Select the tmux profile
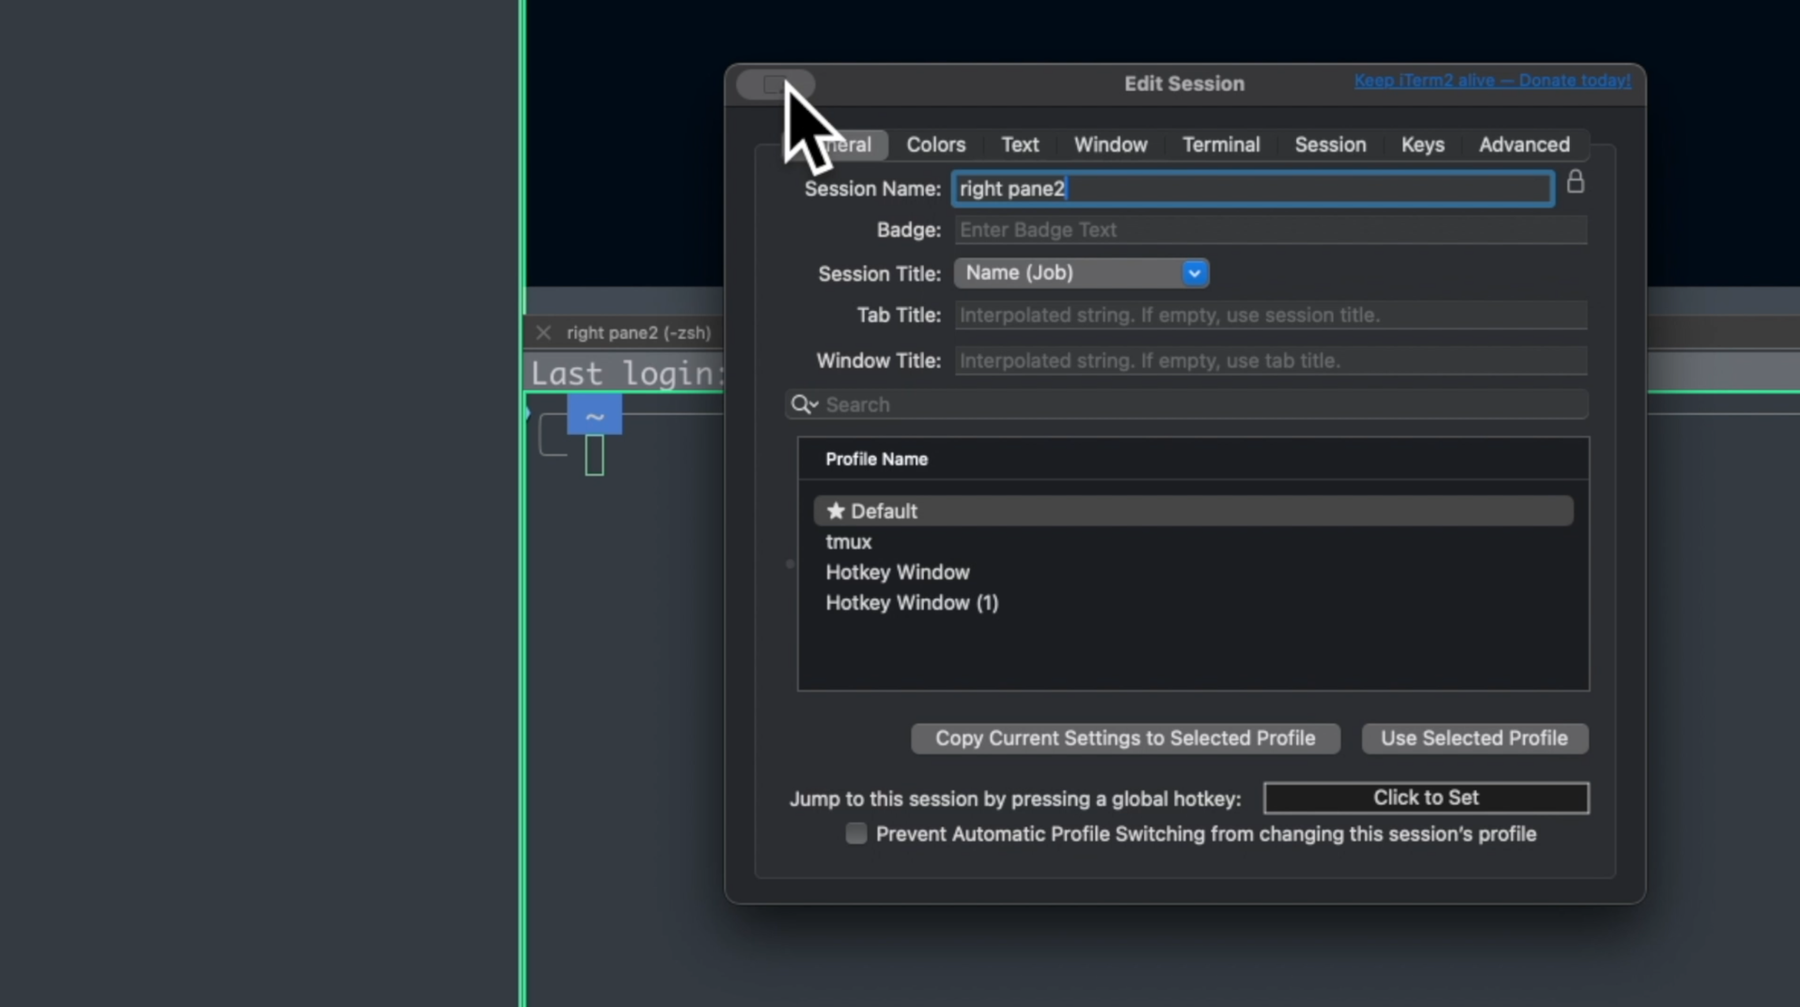The image size is (1800, 1007). 848,542
